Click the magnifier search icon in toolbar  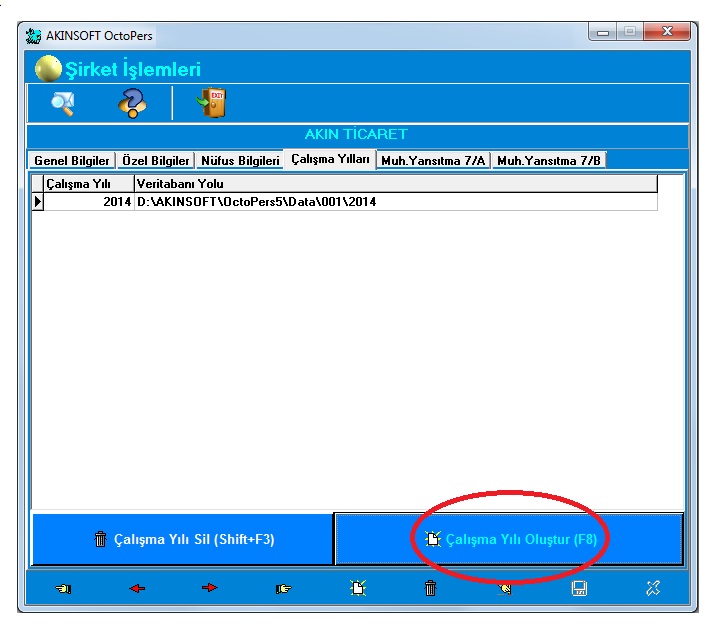[x=62, y=103]
